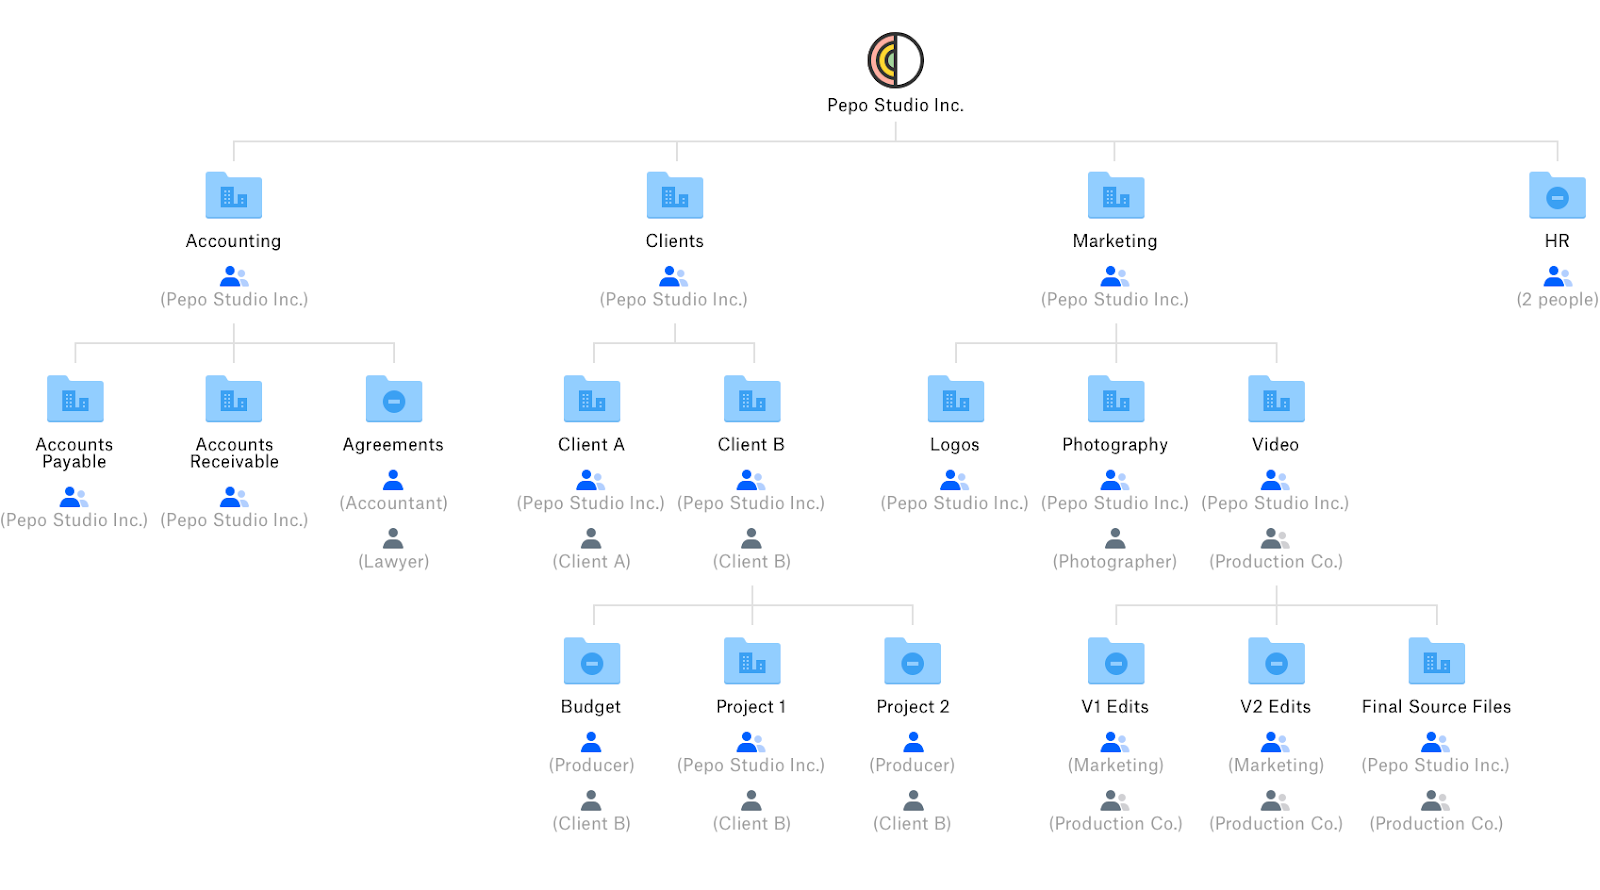Viewport: 1600px width, 890px height.
Task: Click the grey person icon under Project 1
Action: point(751,800)
